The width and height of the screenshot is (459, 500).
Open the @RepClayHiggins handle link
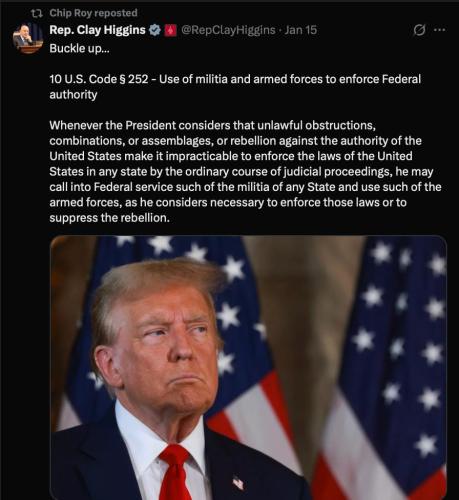point(228,30)
